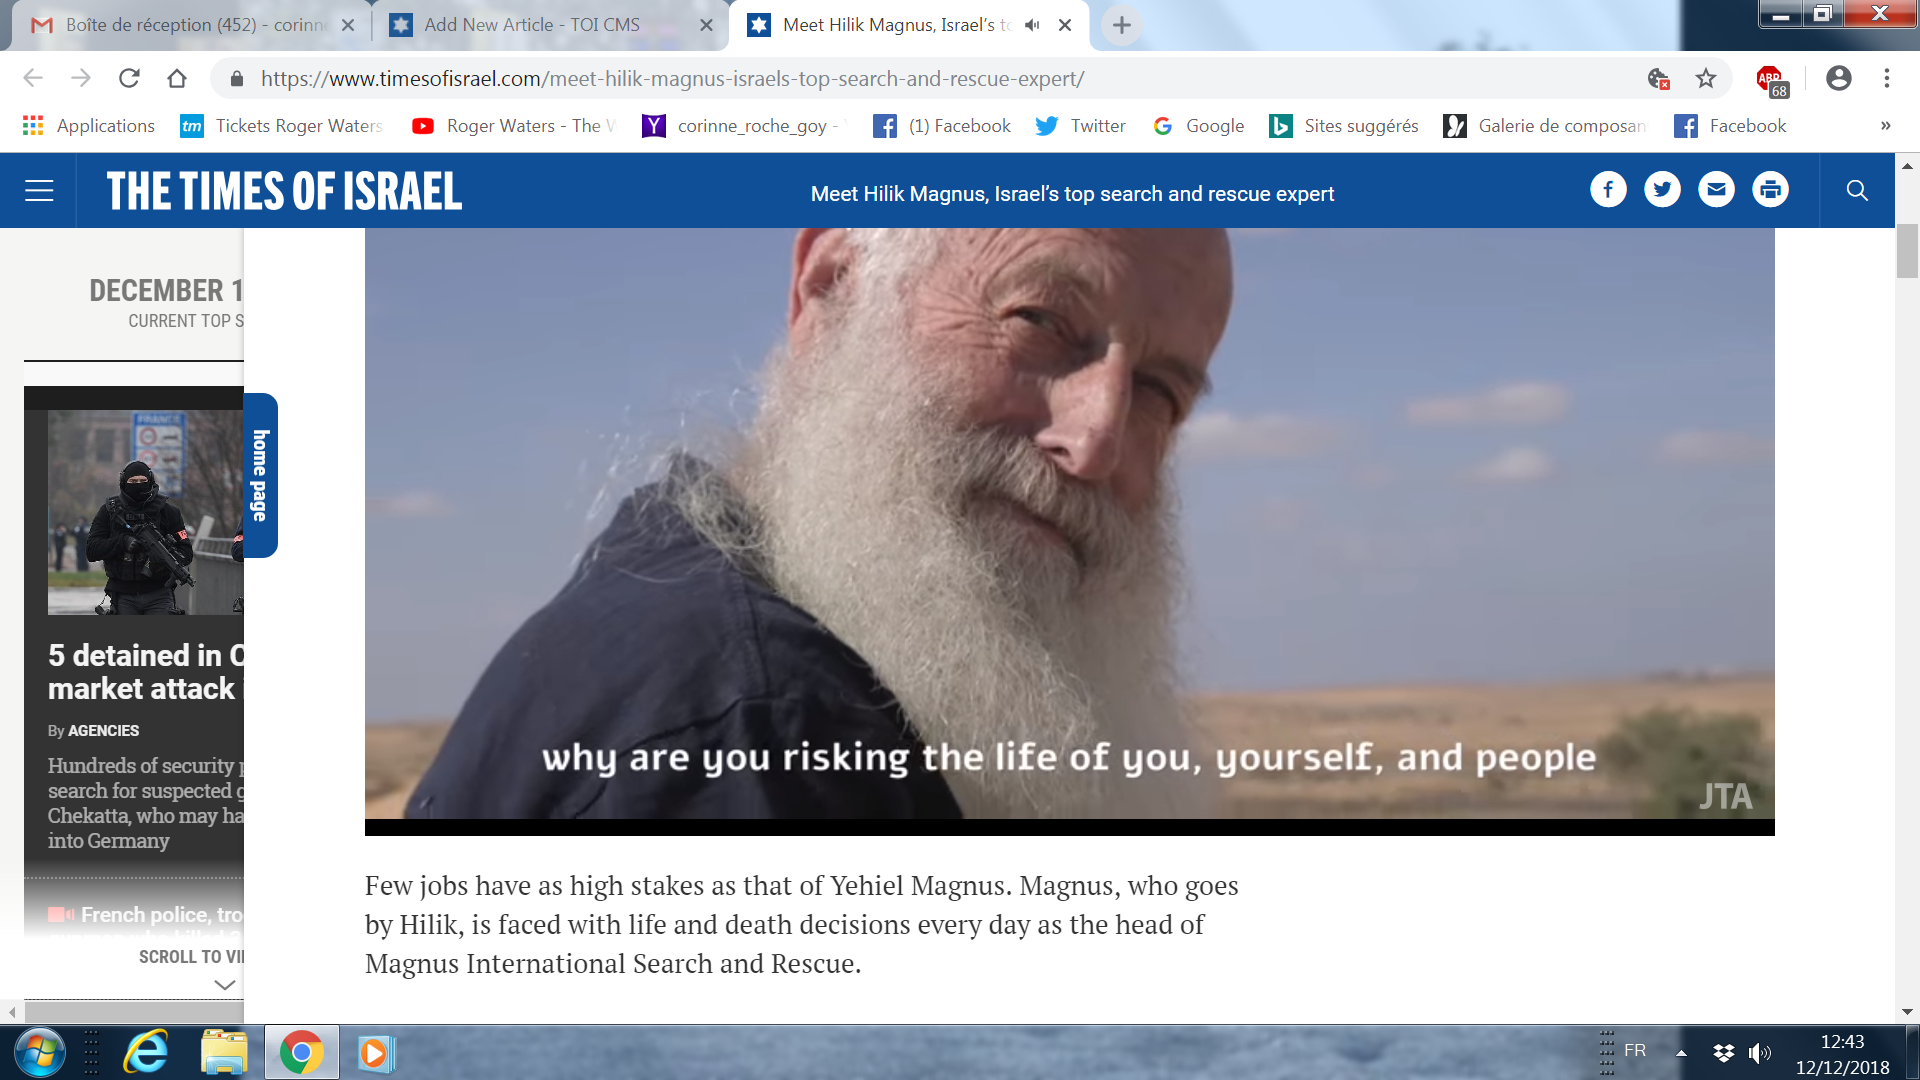The width and height of the screenshot is (1920, 1080).
Task: Open the browser home page
Action: [177, 78]
